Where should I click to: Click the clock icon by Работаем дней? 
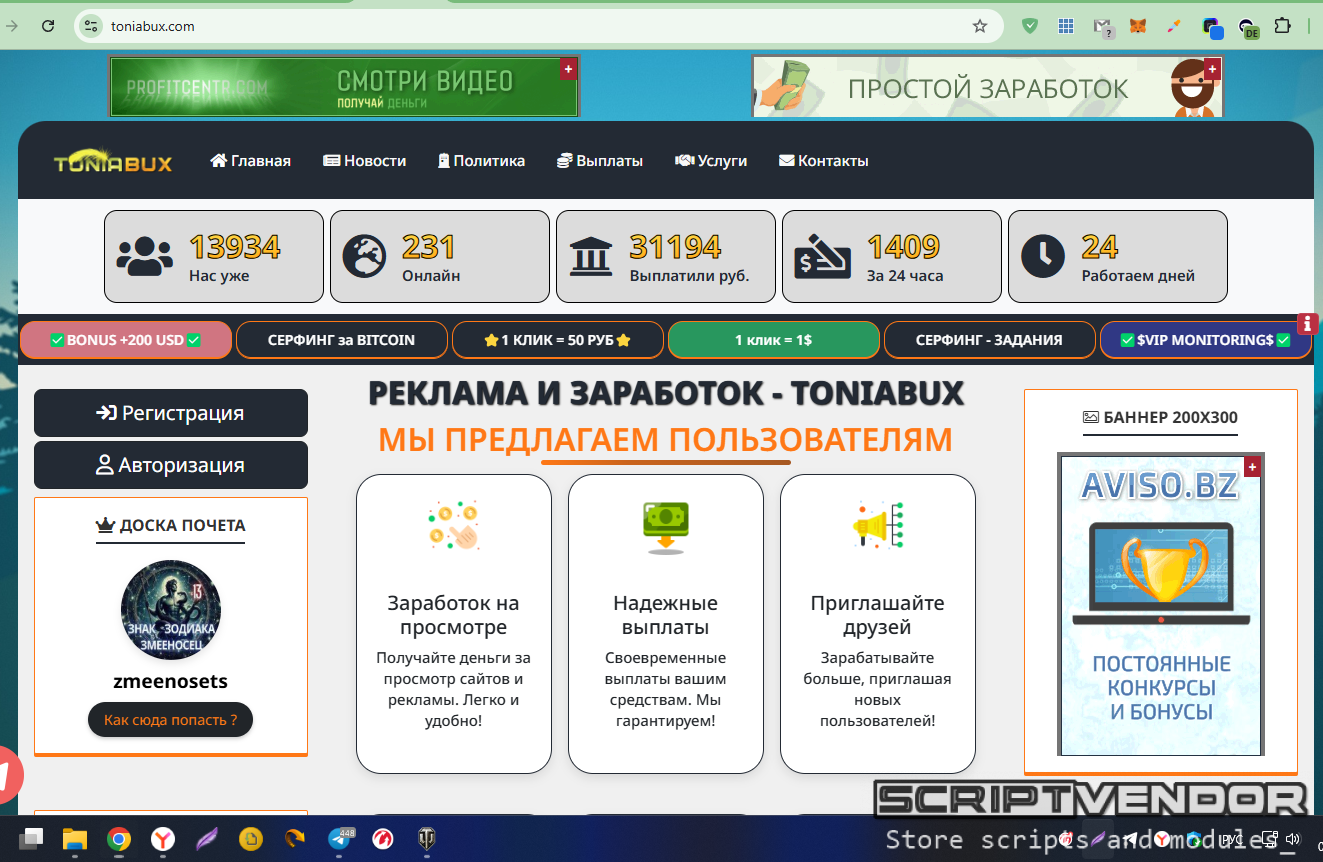(x=1043, y=257)
